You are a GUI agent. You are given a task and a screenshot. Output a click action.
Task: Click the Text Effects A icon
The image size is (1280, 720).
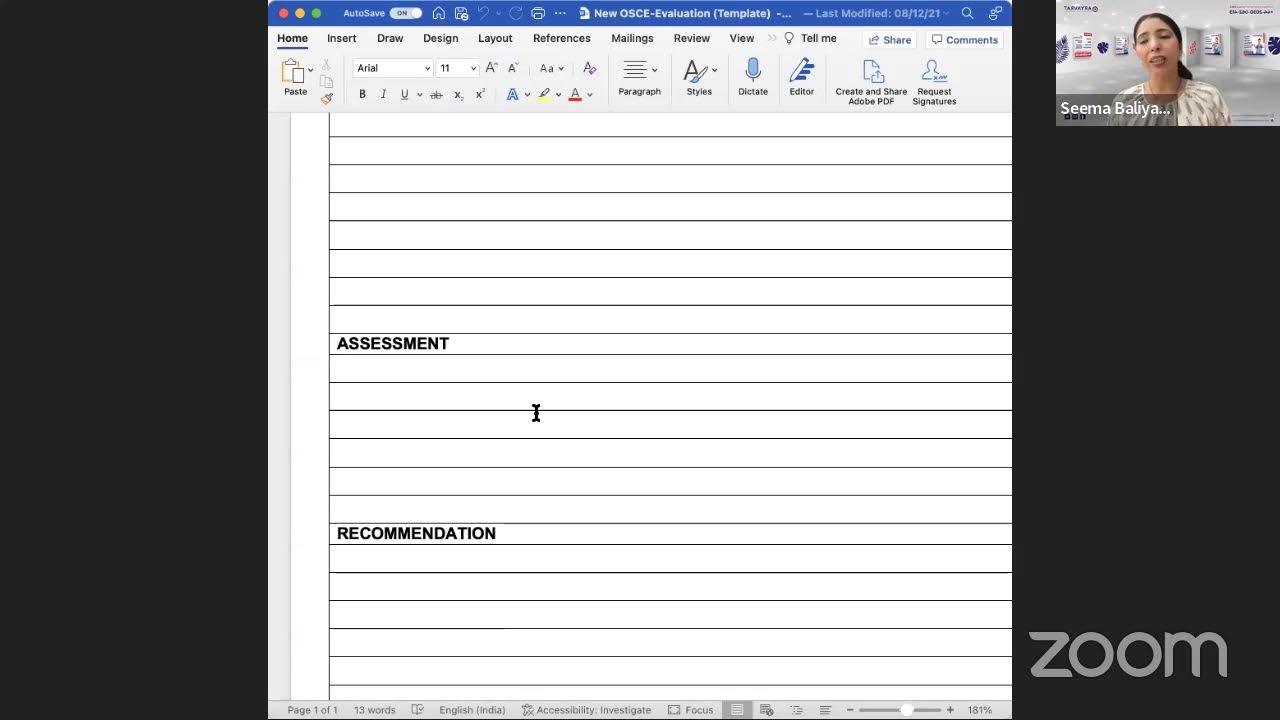pyautogui.click(x=512, y=95)
